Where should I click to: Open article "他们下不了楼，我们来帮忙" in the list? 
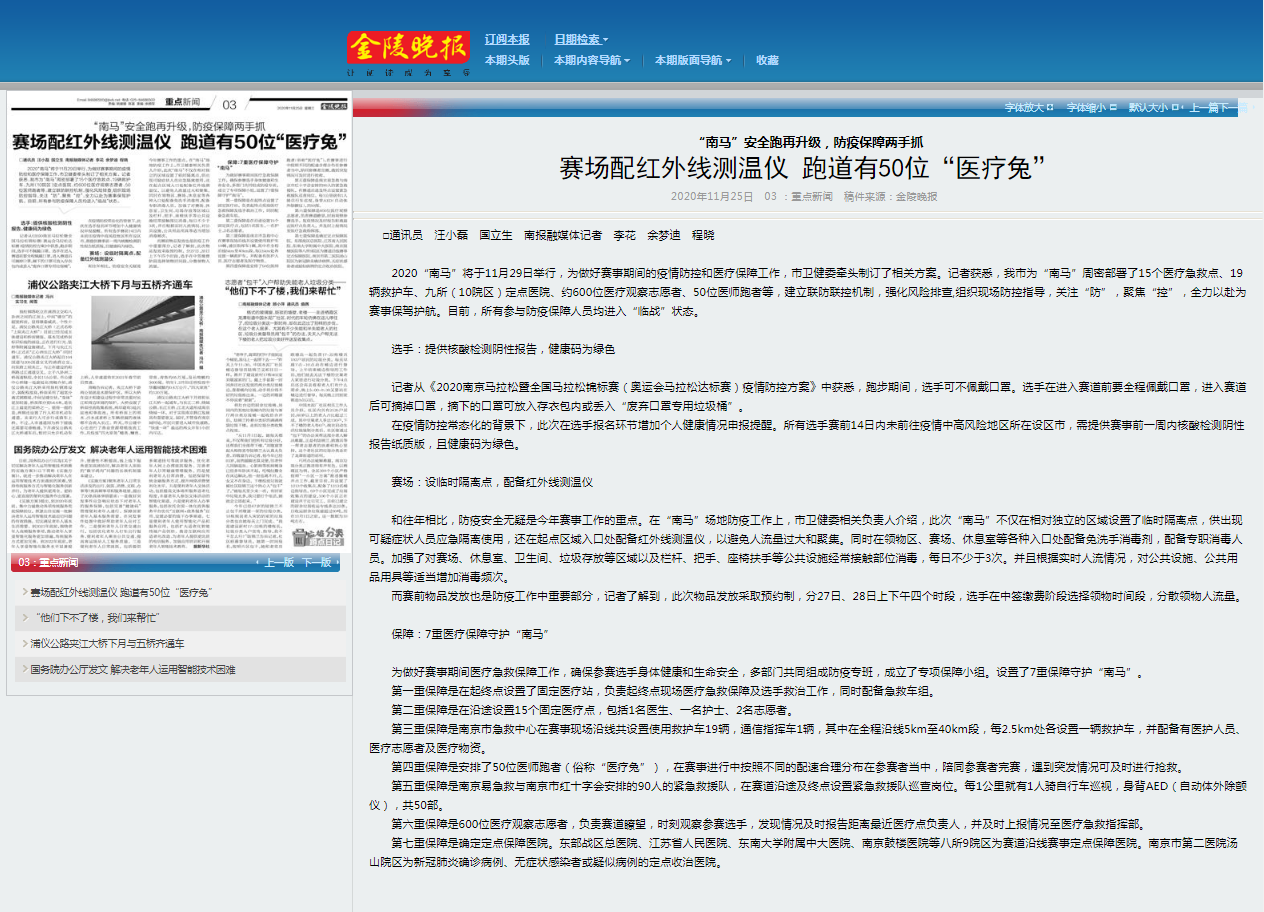96,617
